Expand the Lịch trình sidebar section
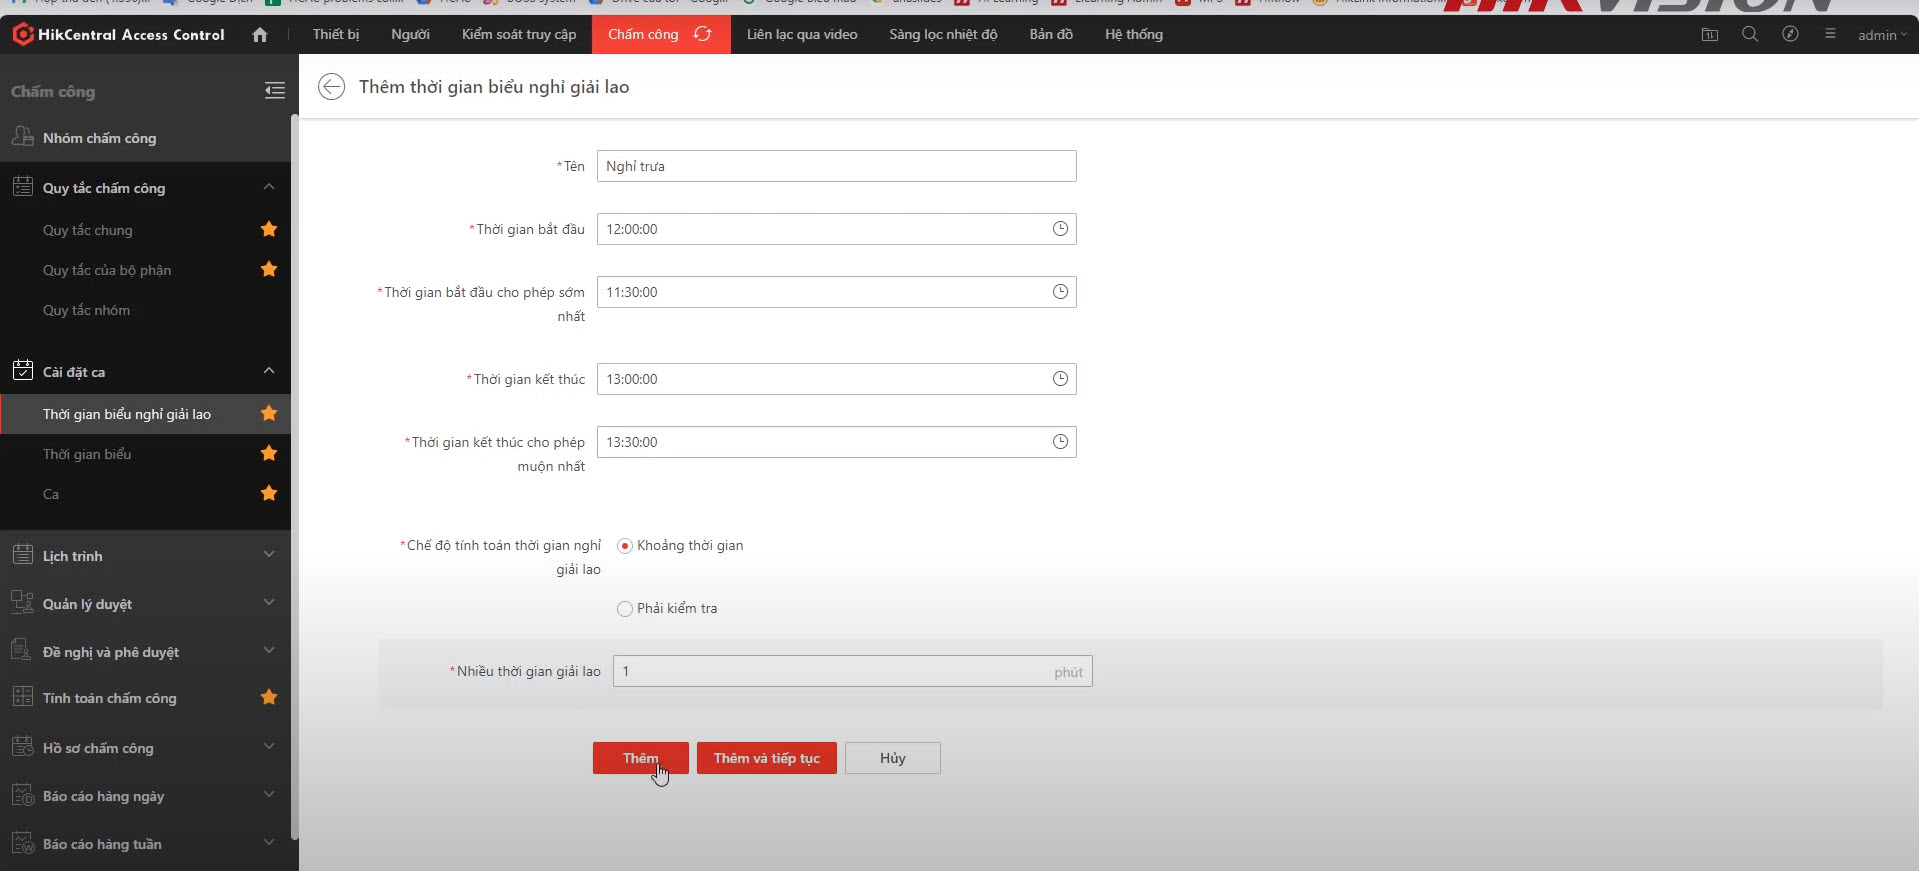Viewport: 1919px width, 871px height. pyautogui.click(x=269, y=556)
